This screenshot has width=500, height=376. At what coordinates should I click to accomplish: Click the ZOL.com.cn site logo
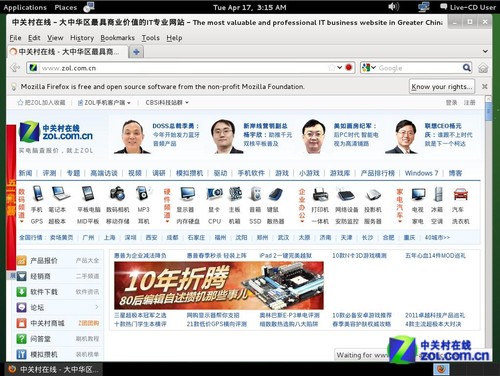tap(56, 132)
